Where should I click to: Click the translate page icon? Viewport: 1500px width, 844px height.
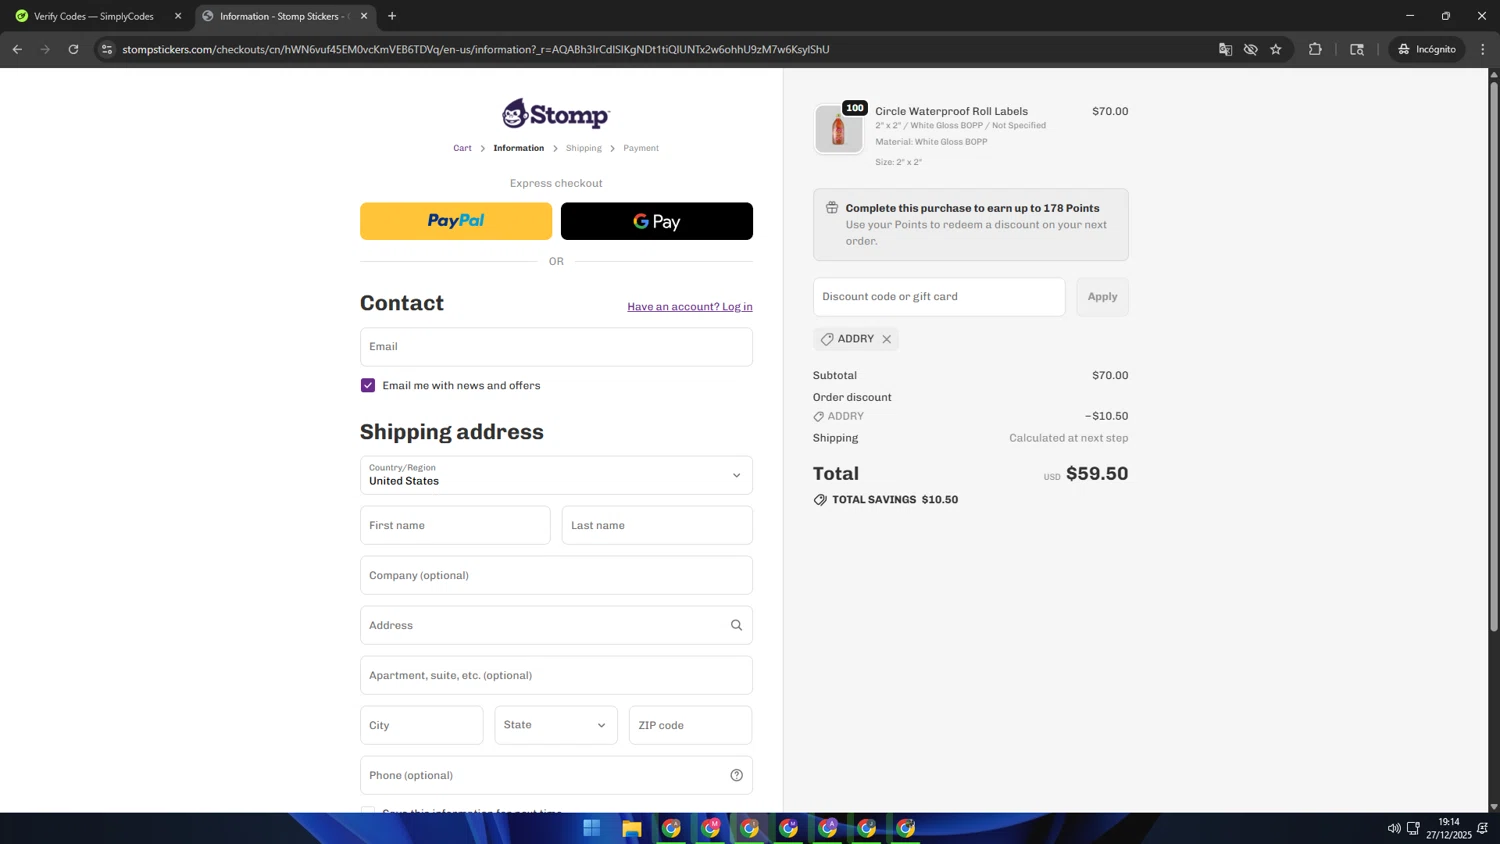point(1225,49)
